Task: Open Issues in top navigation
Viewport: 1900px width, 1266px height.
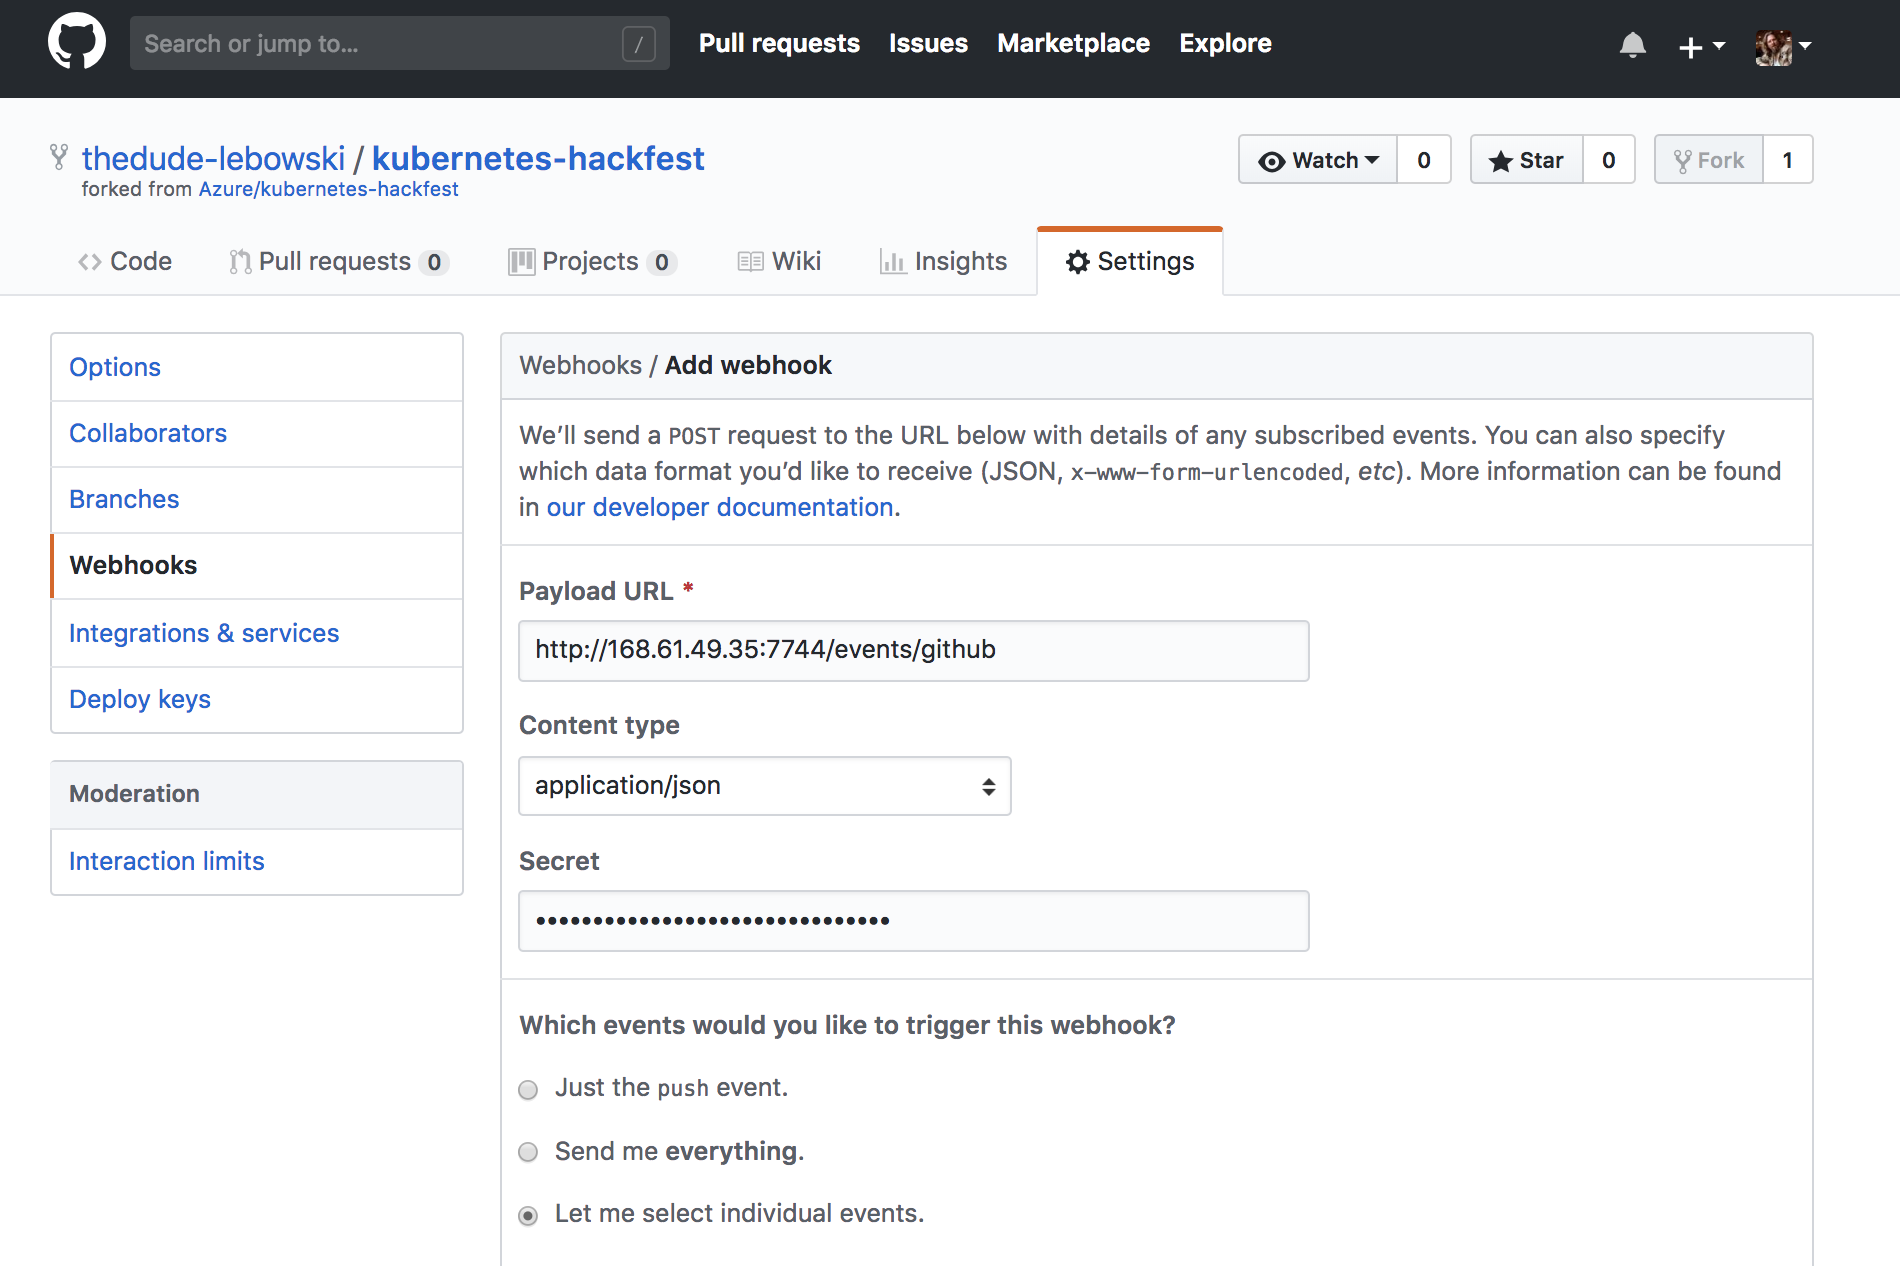Action: 928,43
